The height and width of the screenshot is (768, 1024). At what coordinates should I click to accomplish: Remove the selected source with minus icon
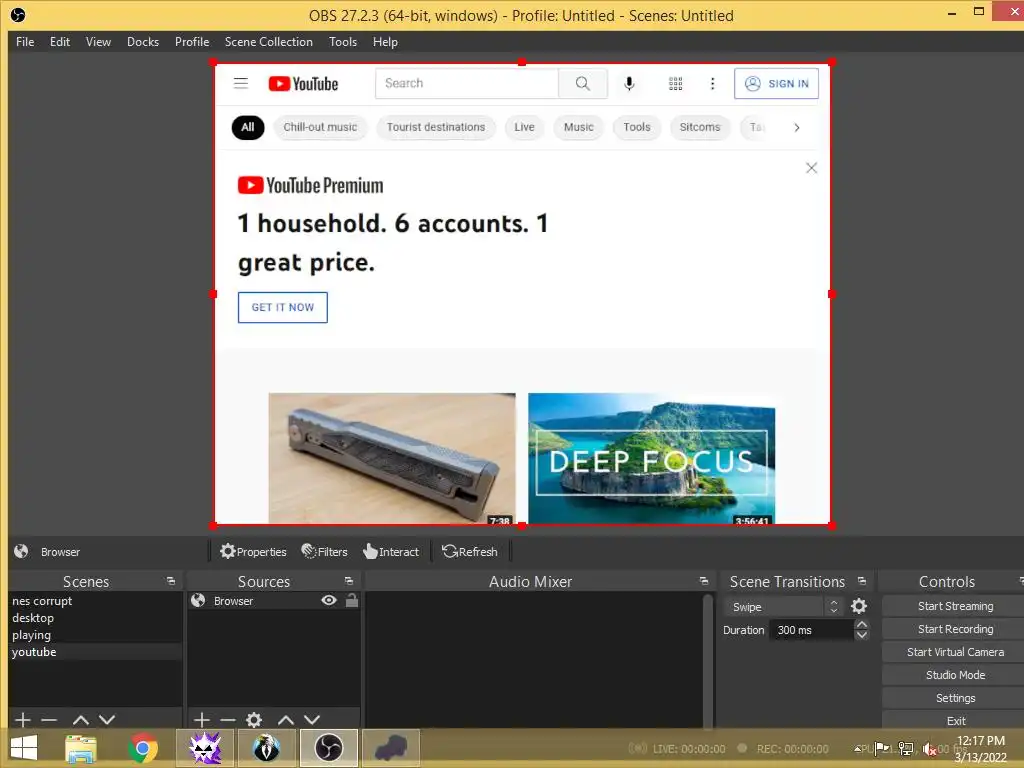click(228, 720)
